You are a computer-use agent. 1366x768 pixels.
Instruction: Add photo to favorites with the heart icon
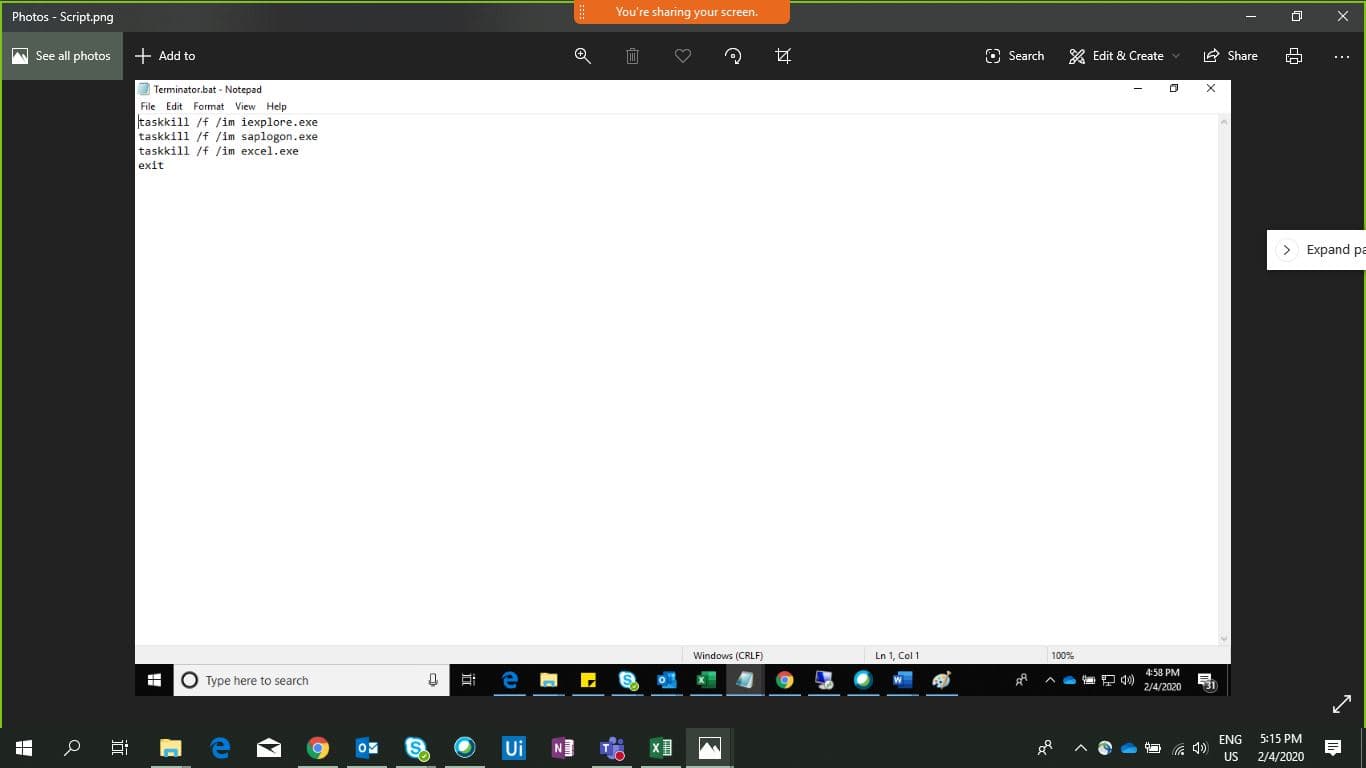(x=683, y=56)
